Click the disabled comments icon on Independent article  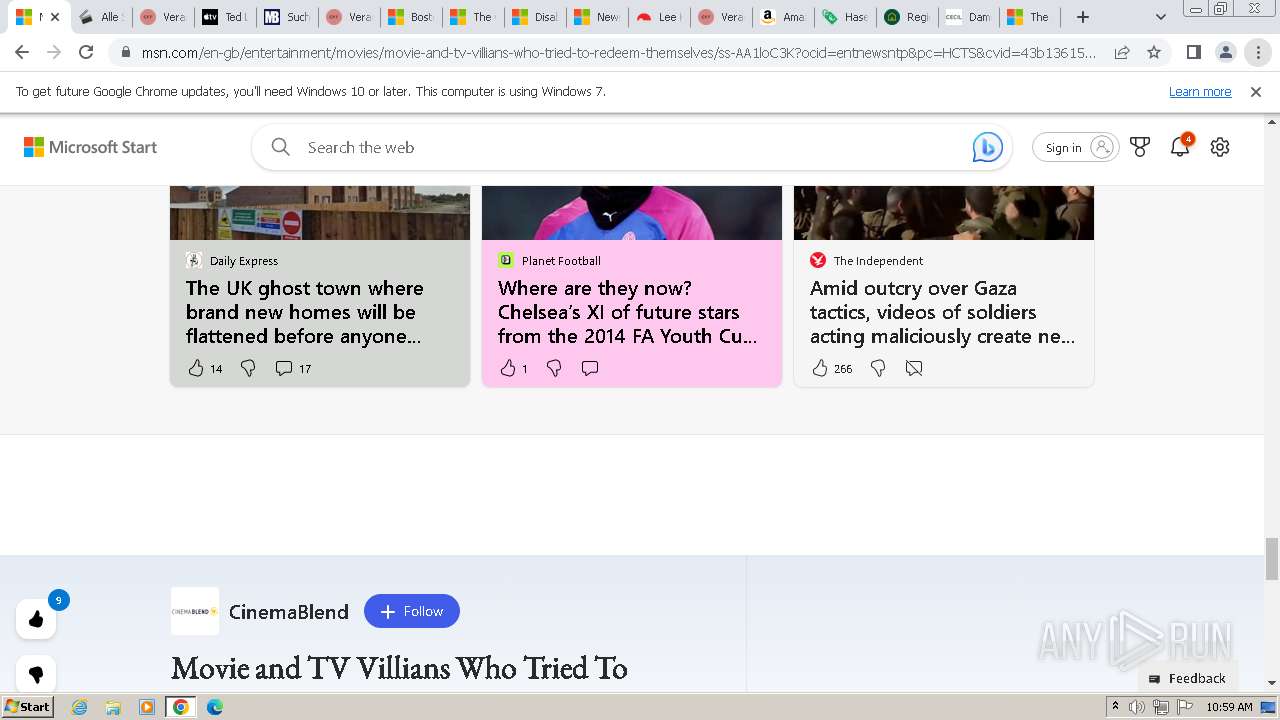[x=914, y=368]
